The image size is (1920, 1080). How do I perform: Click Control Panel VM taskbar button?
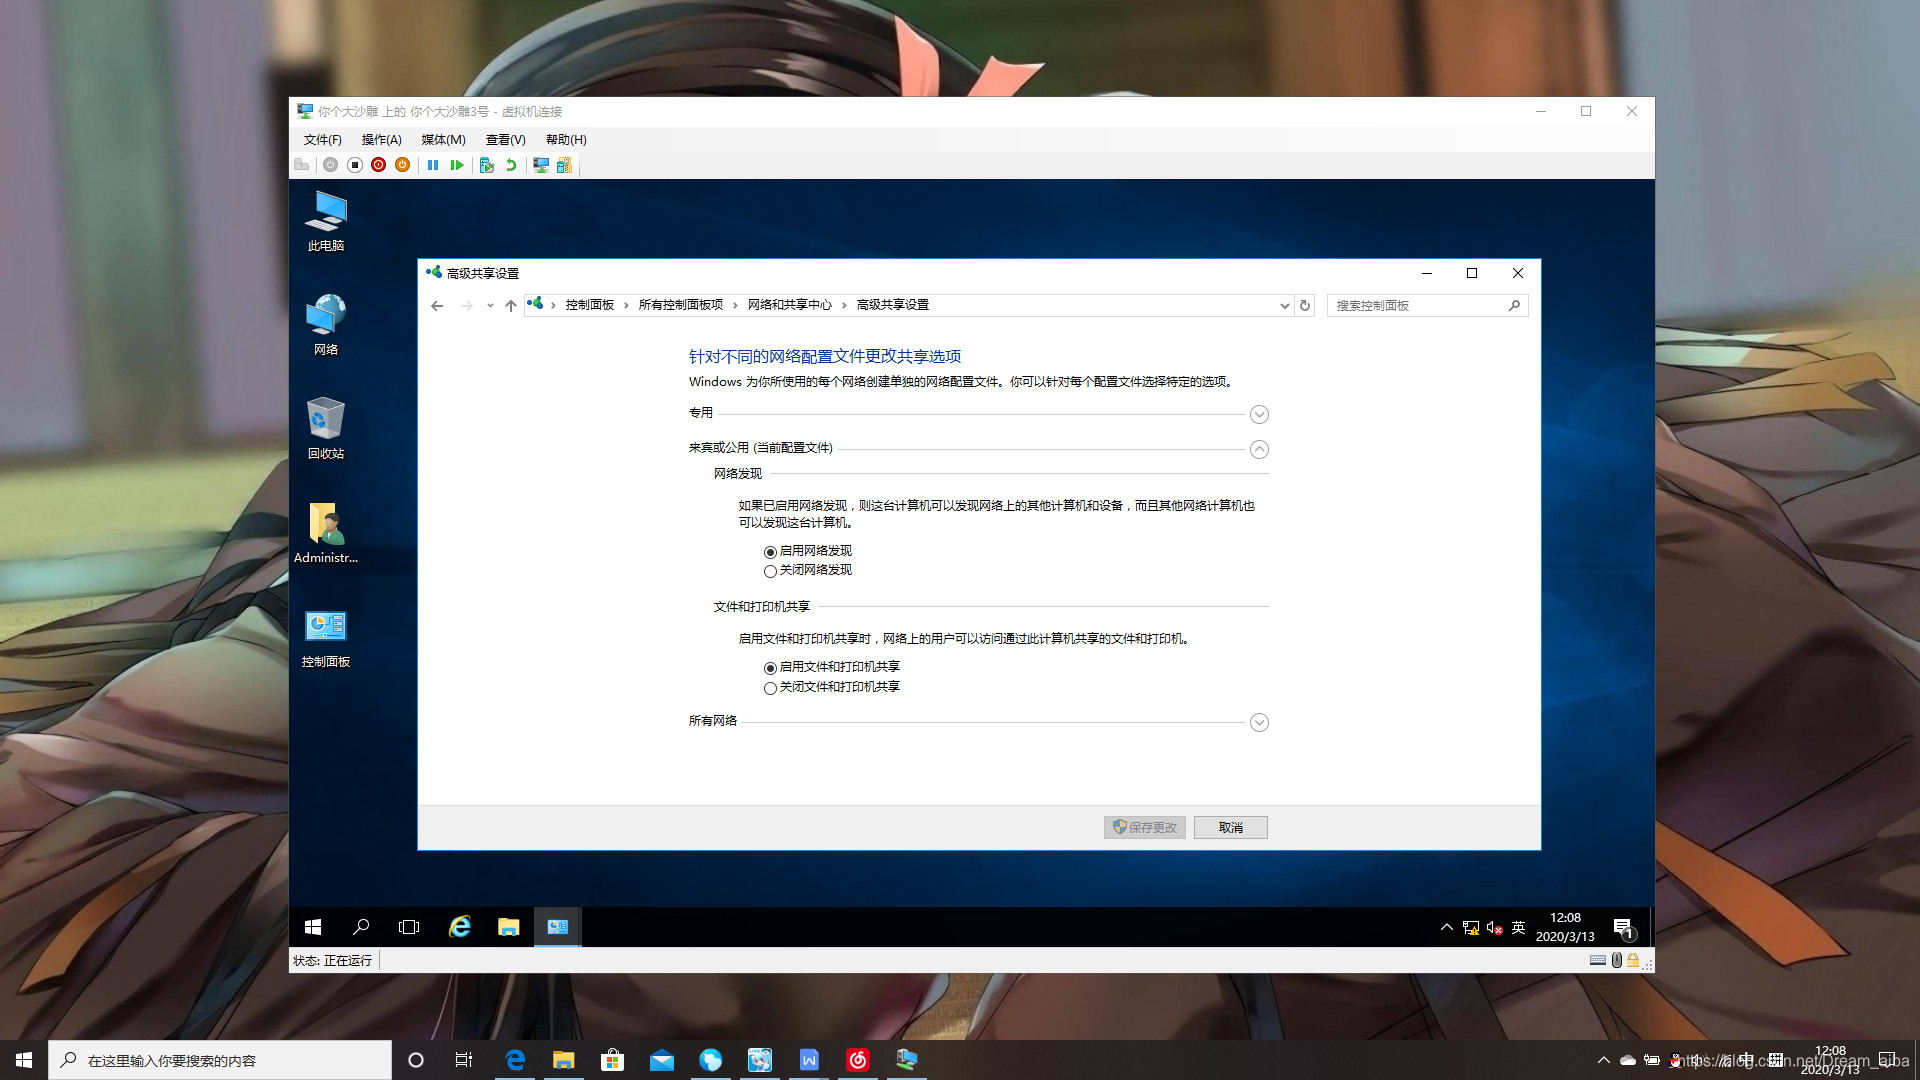tap(557, 927)
